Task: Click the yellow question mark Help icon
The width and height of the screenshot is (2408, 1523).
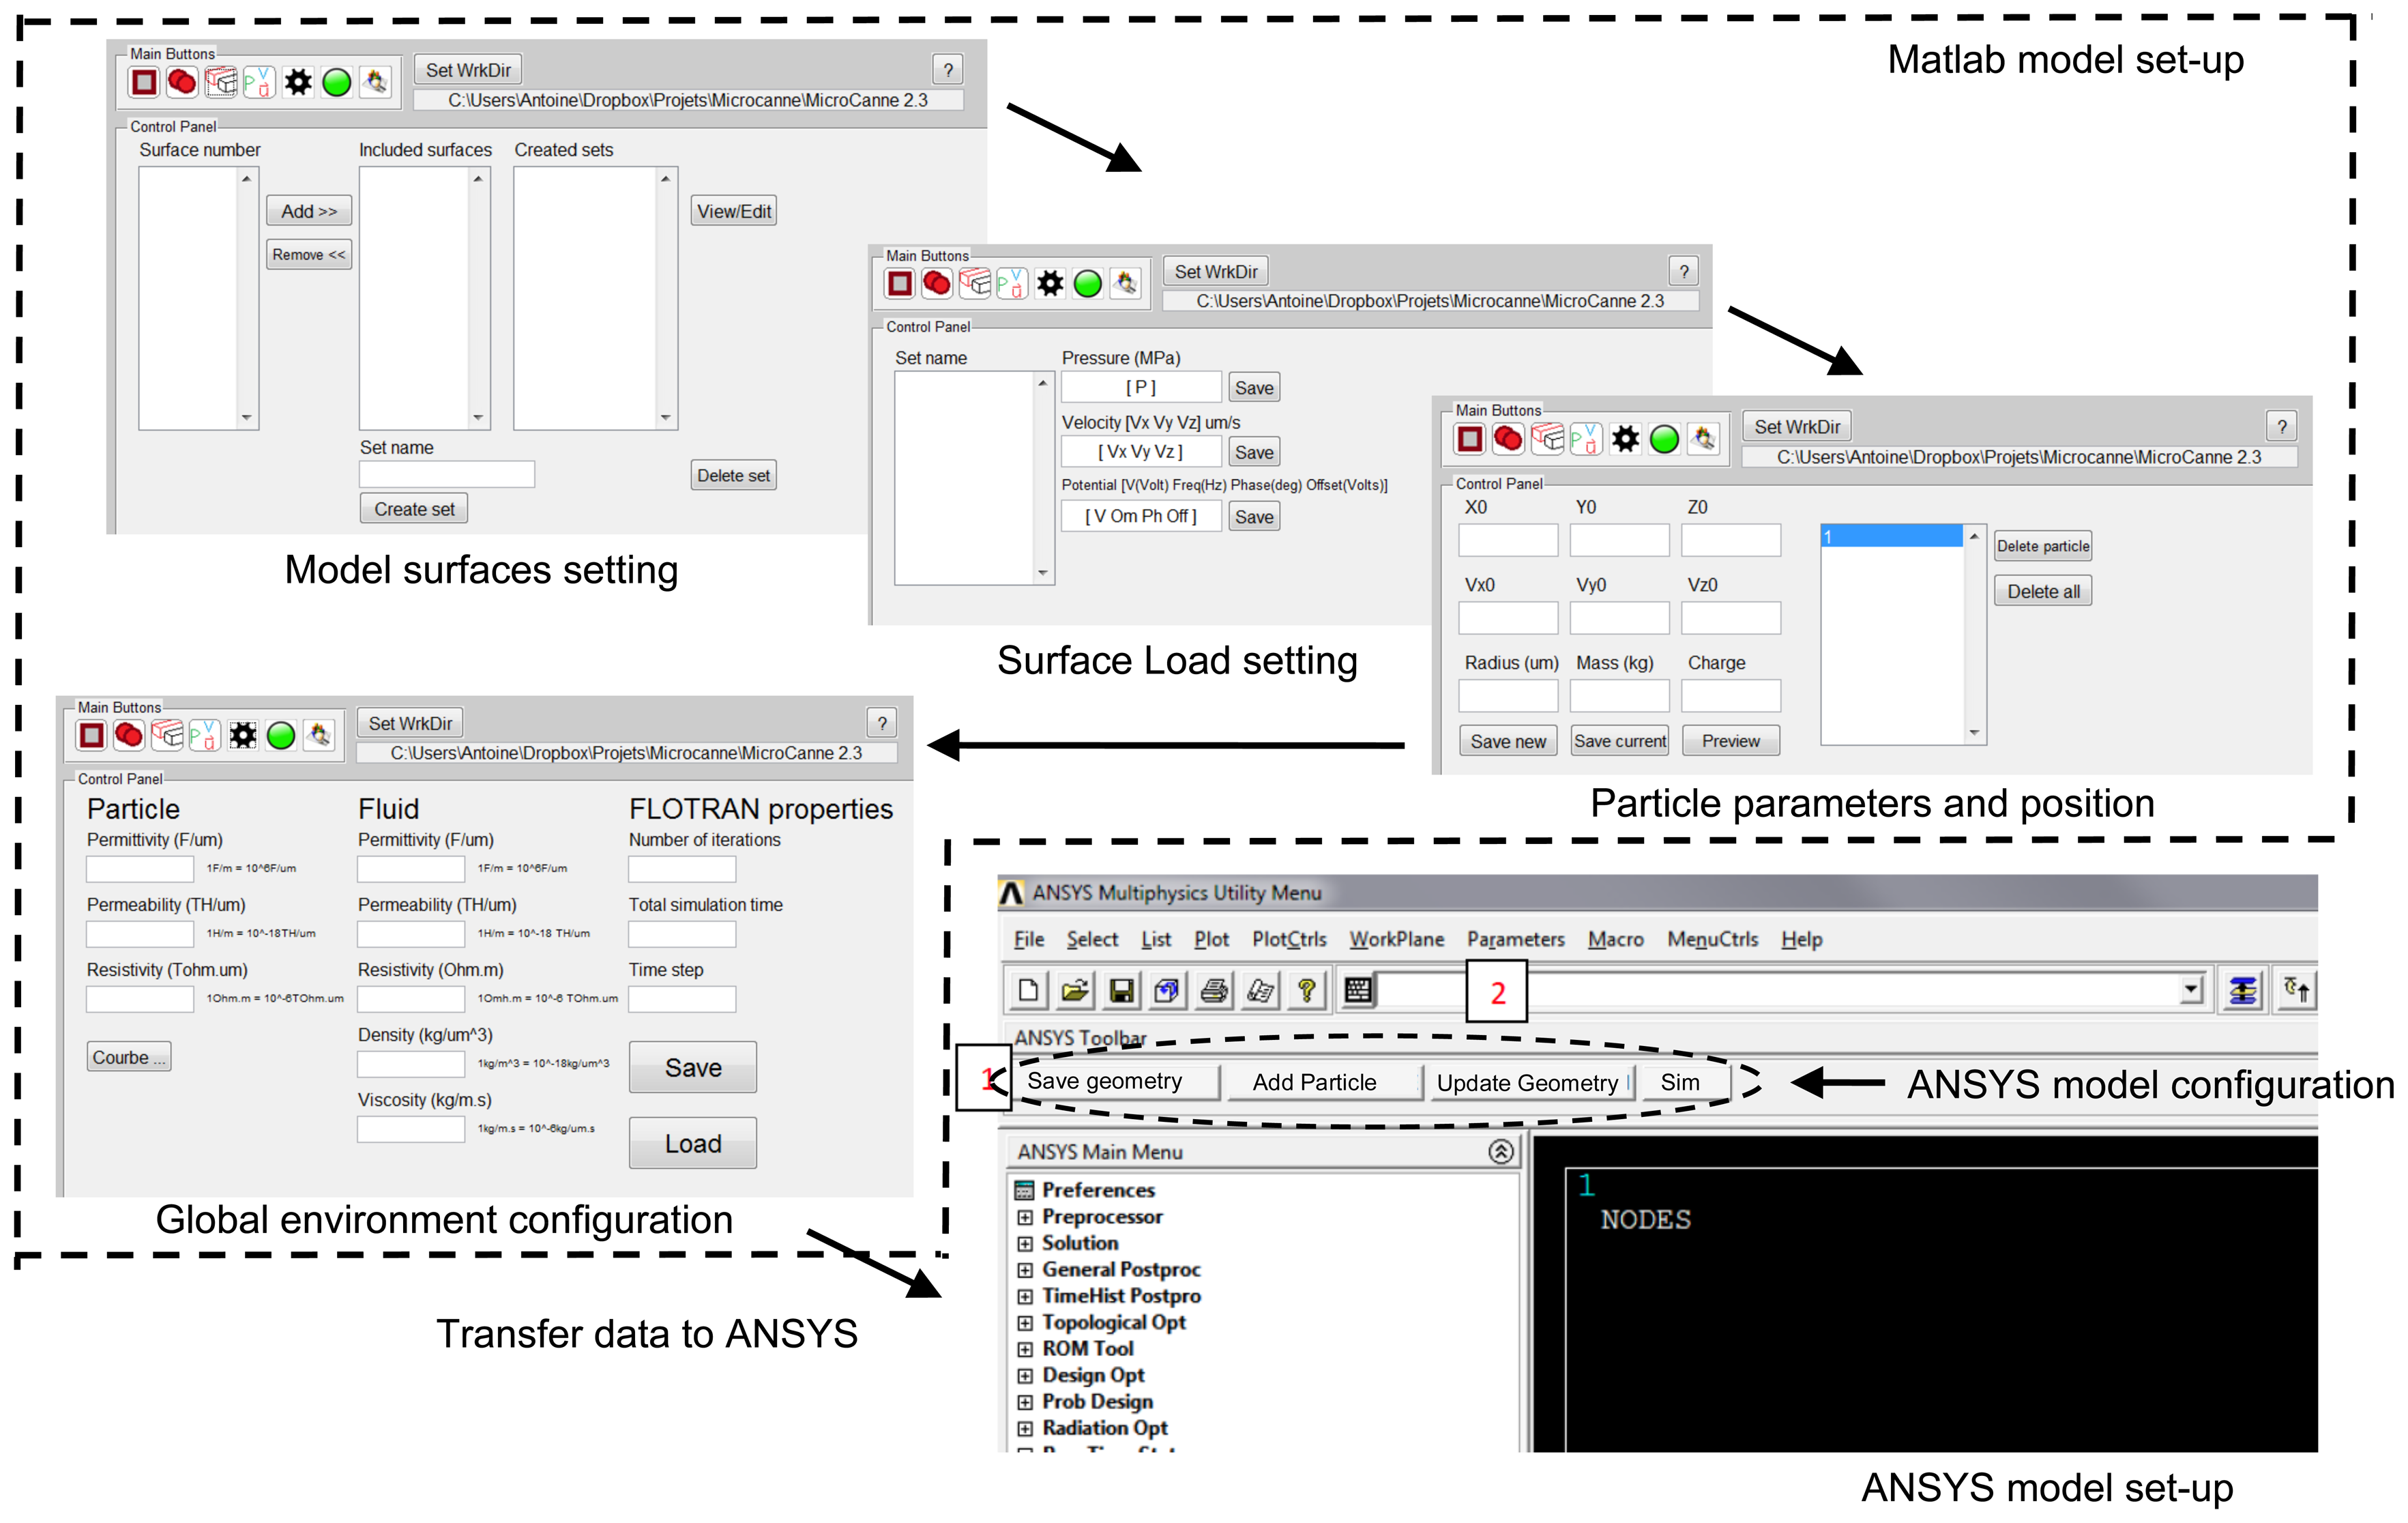Action: point(1306,990)
